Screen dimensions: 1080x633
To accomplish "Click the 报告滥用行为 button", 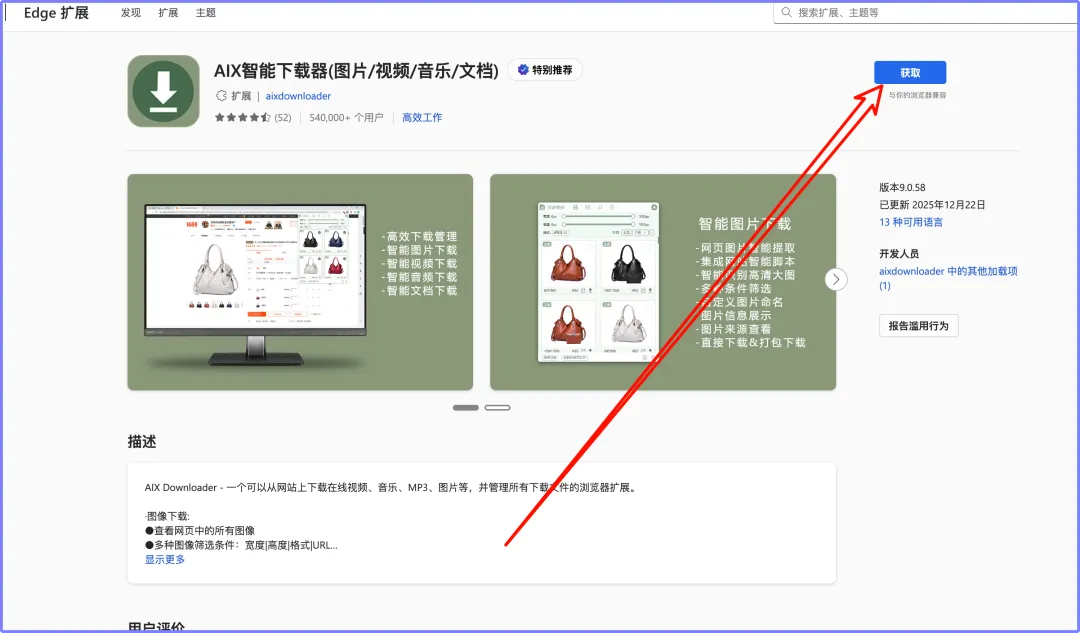I will click(x=918, y=326).
